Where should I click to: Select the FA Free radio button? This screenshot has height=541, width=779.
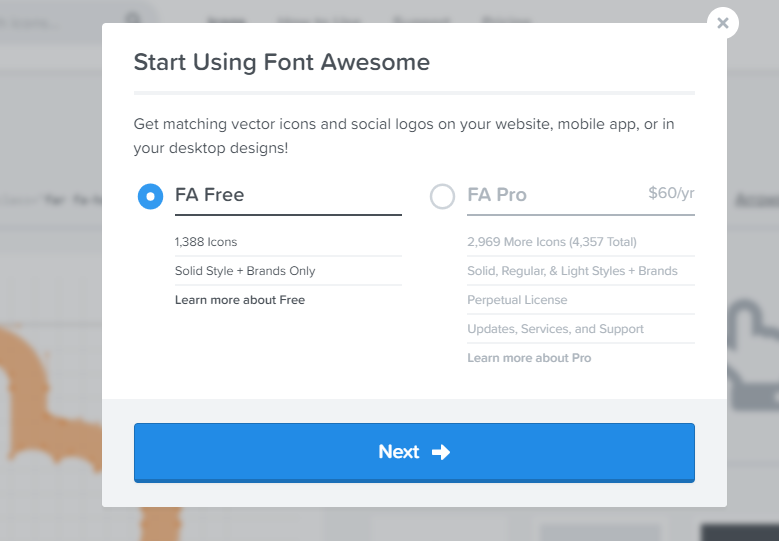click(x=150, y=196)
